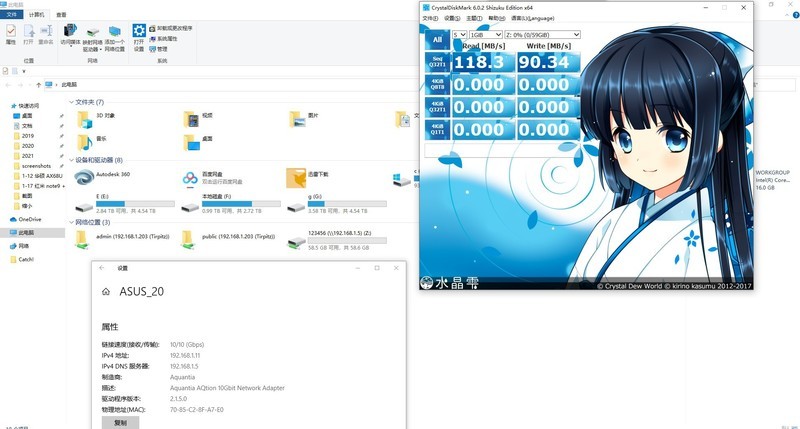The image size is (800, 429).
Task: Select the 本地磁盘 (F:) drive
Action: pos(231,204)
